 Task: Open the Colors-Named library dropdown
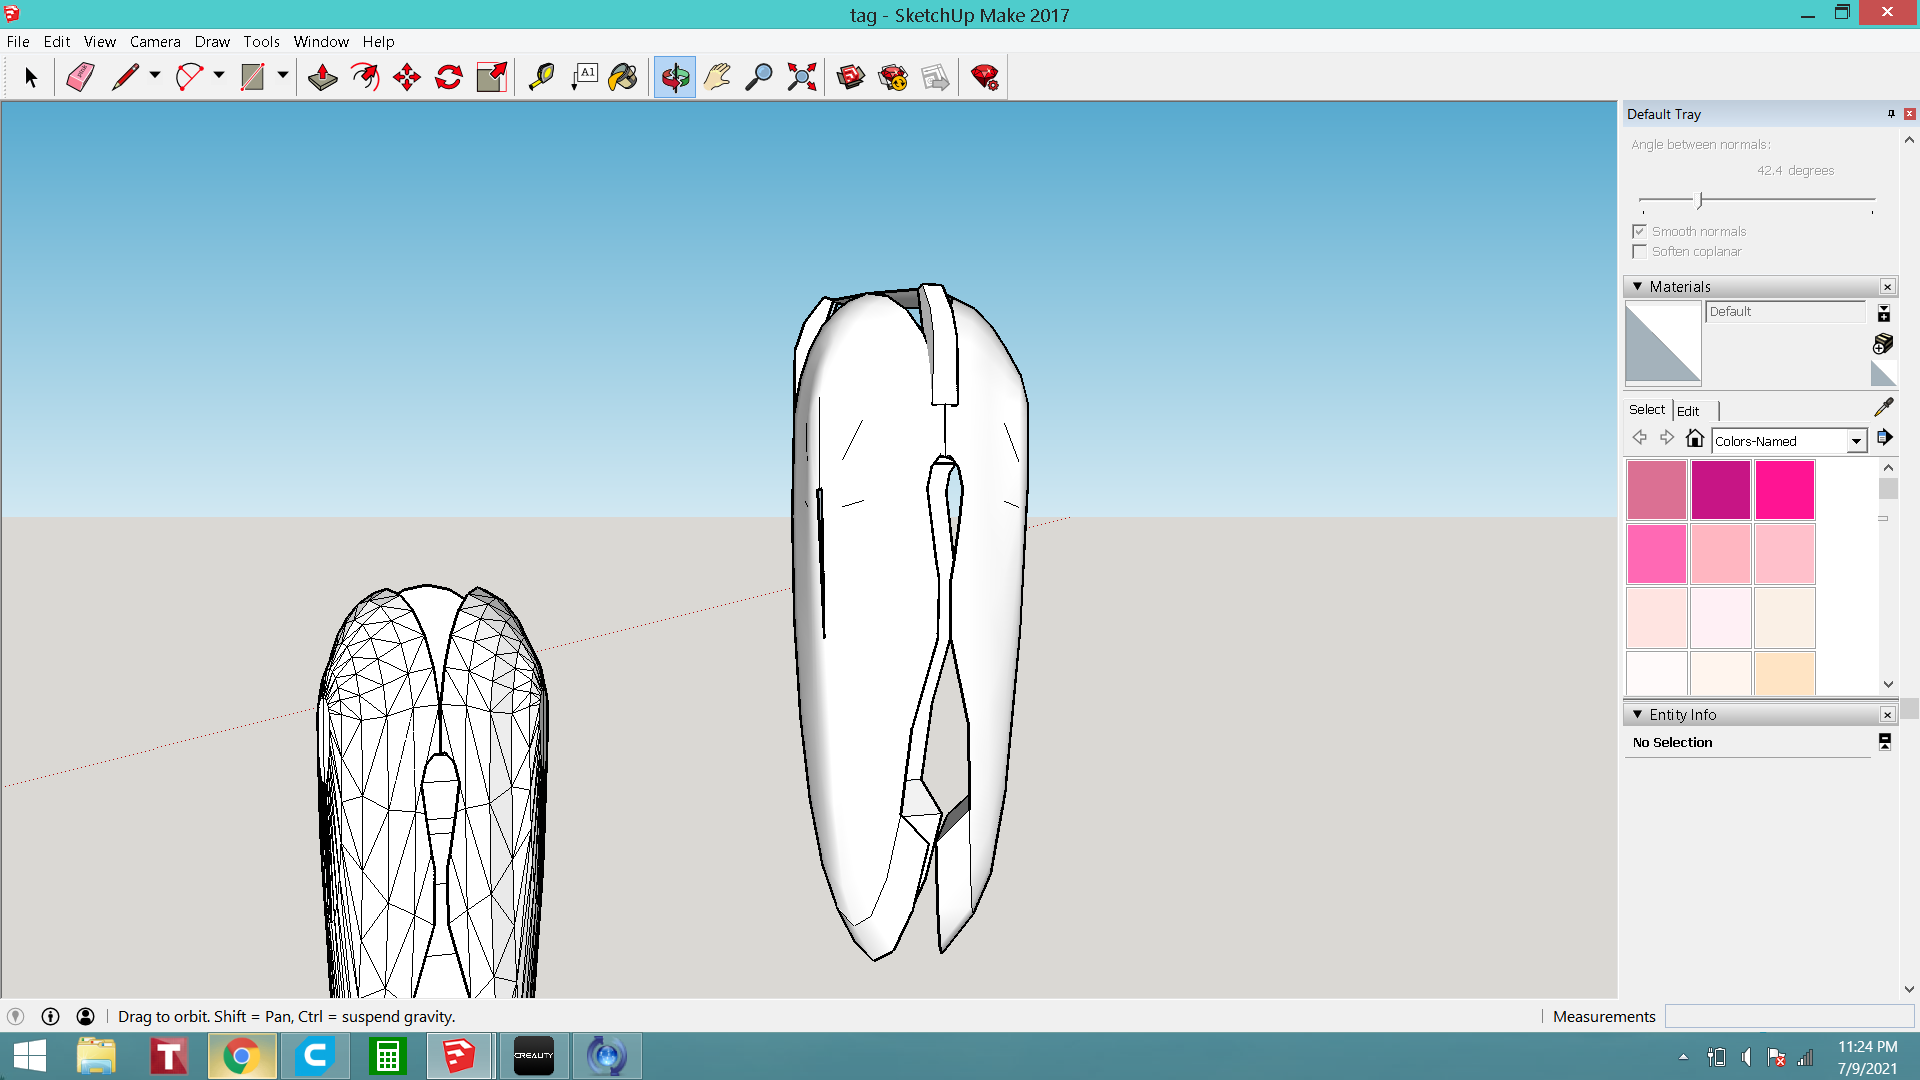1856,441
